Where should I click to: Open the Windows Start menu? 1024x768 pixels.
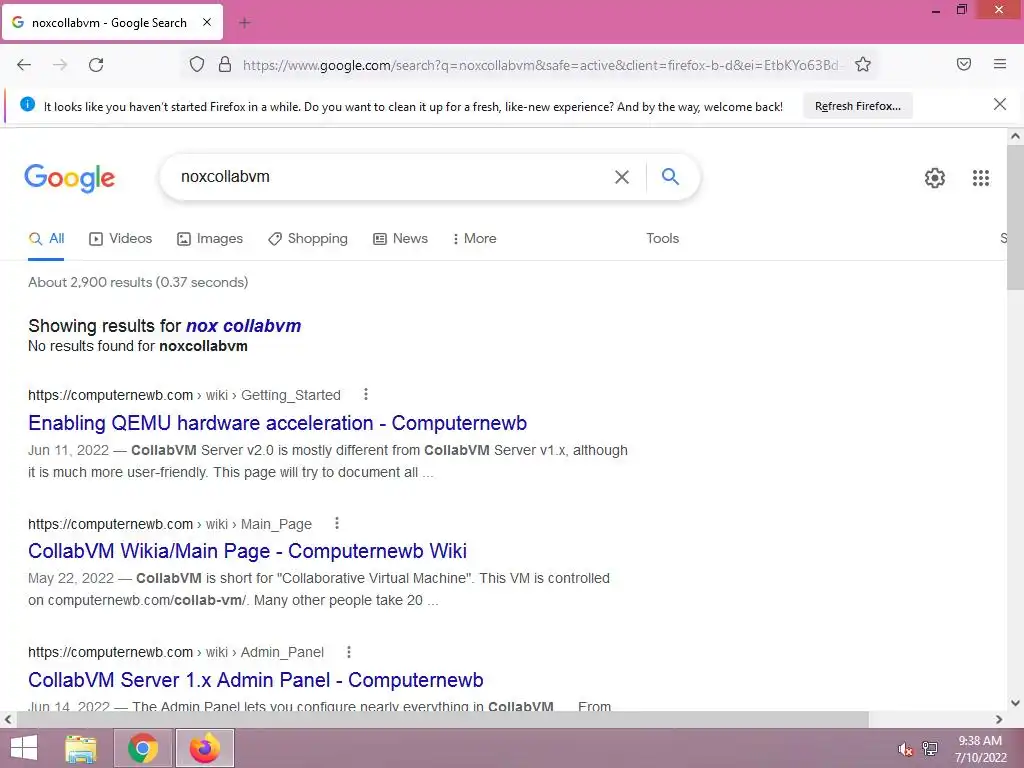(x=24, y=748)
